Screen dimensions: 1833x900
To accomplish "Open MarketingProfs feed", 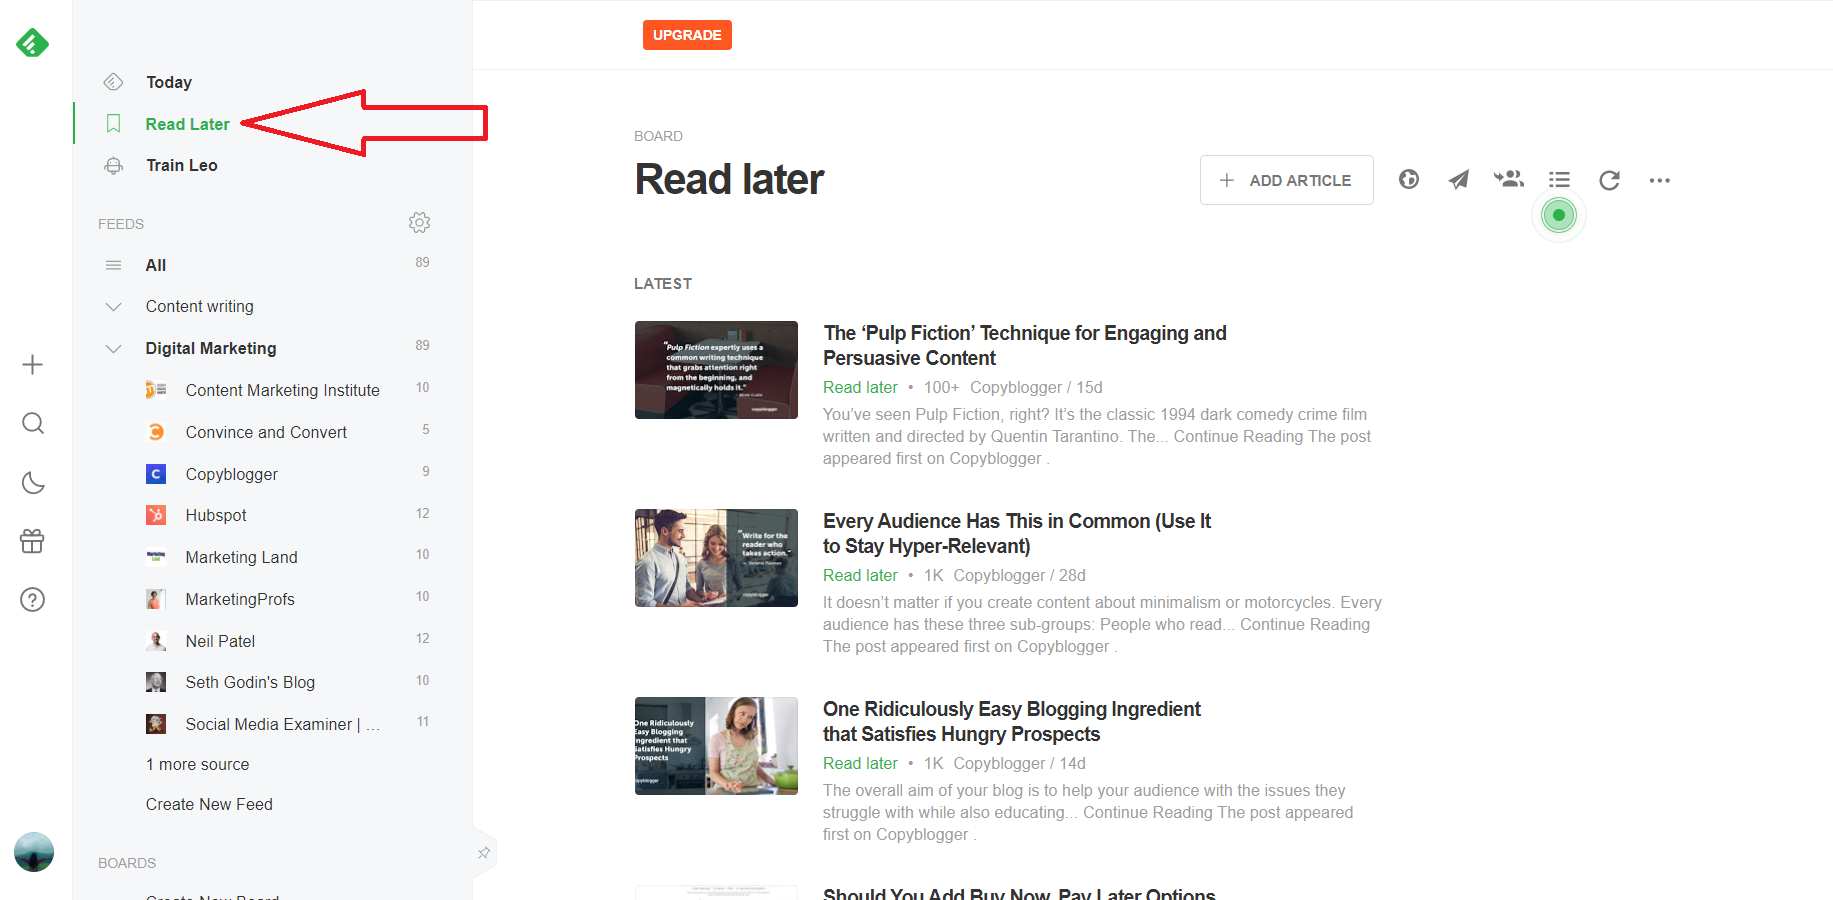I will [240, 599].
